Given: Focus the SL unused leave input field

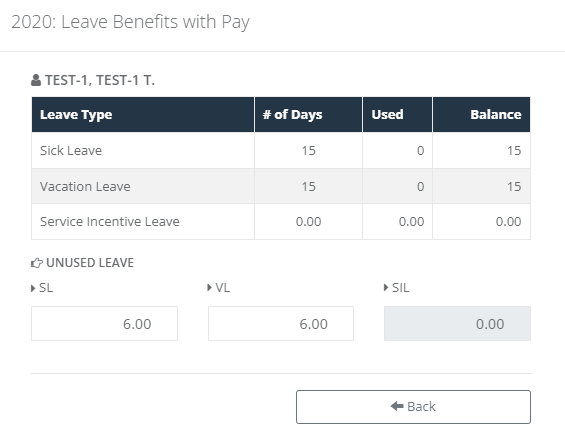Looking at the screenshot, I should [x=104, y=324].
